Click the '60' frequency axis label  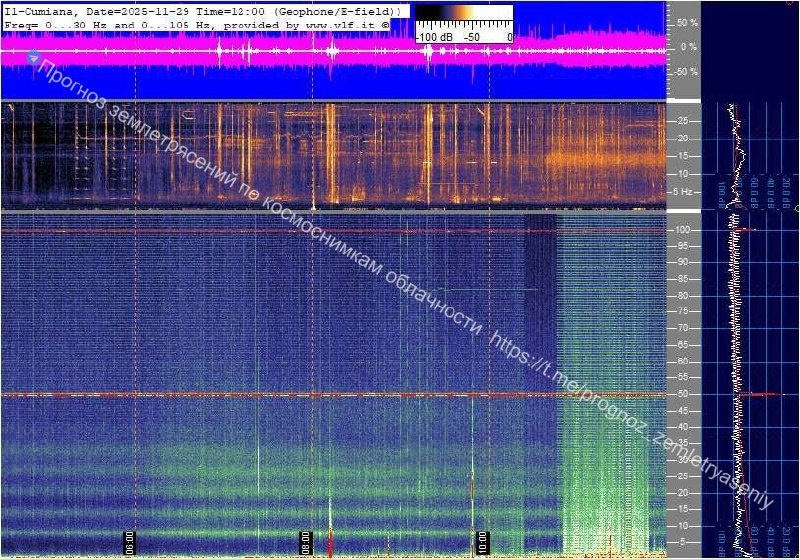(x=683, y=361)
